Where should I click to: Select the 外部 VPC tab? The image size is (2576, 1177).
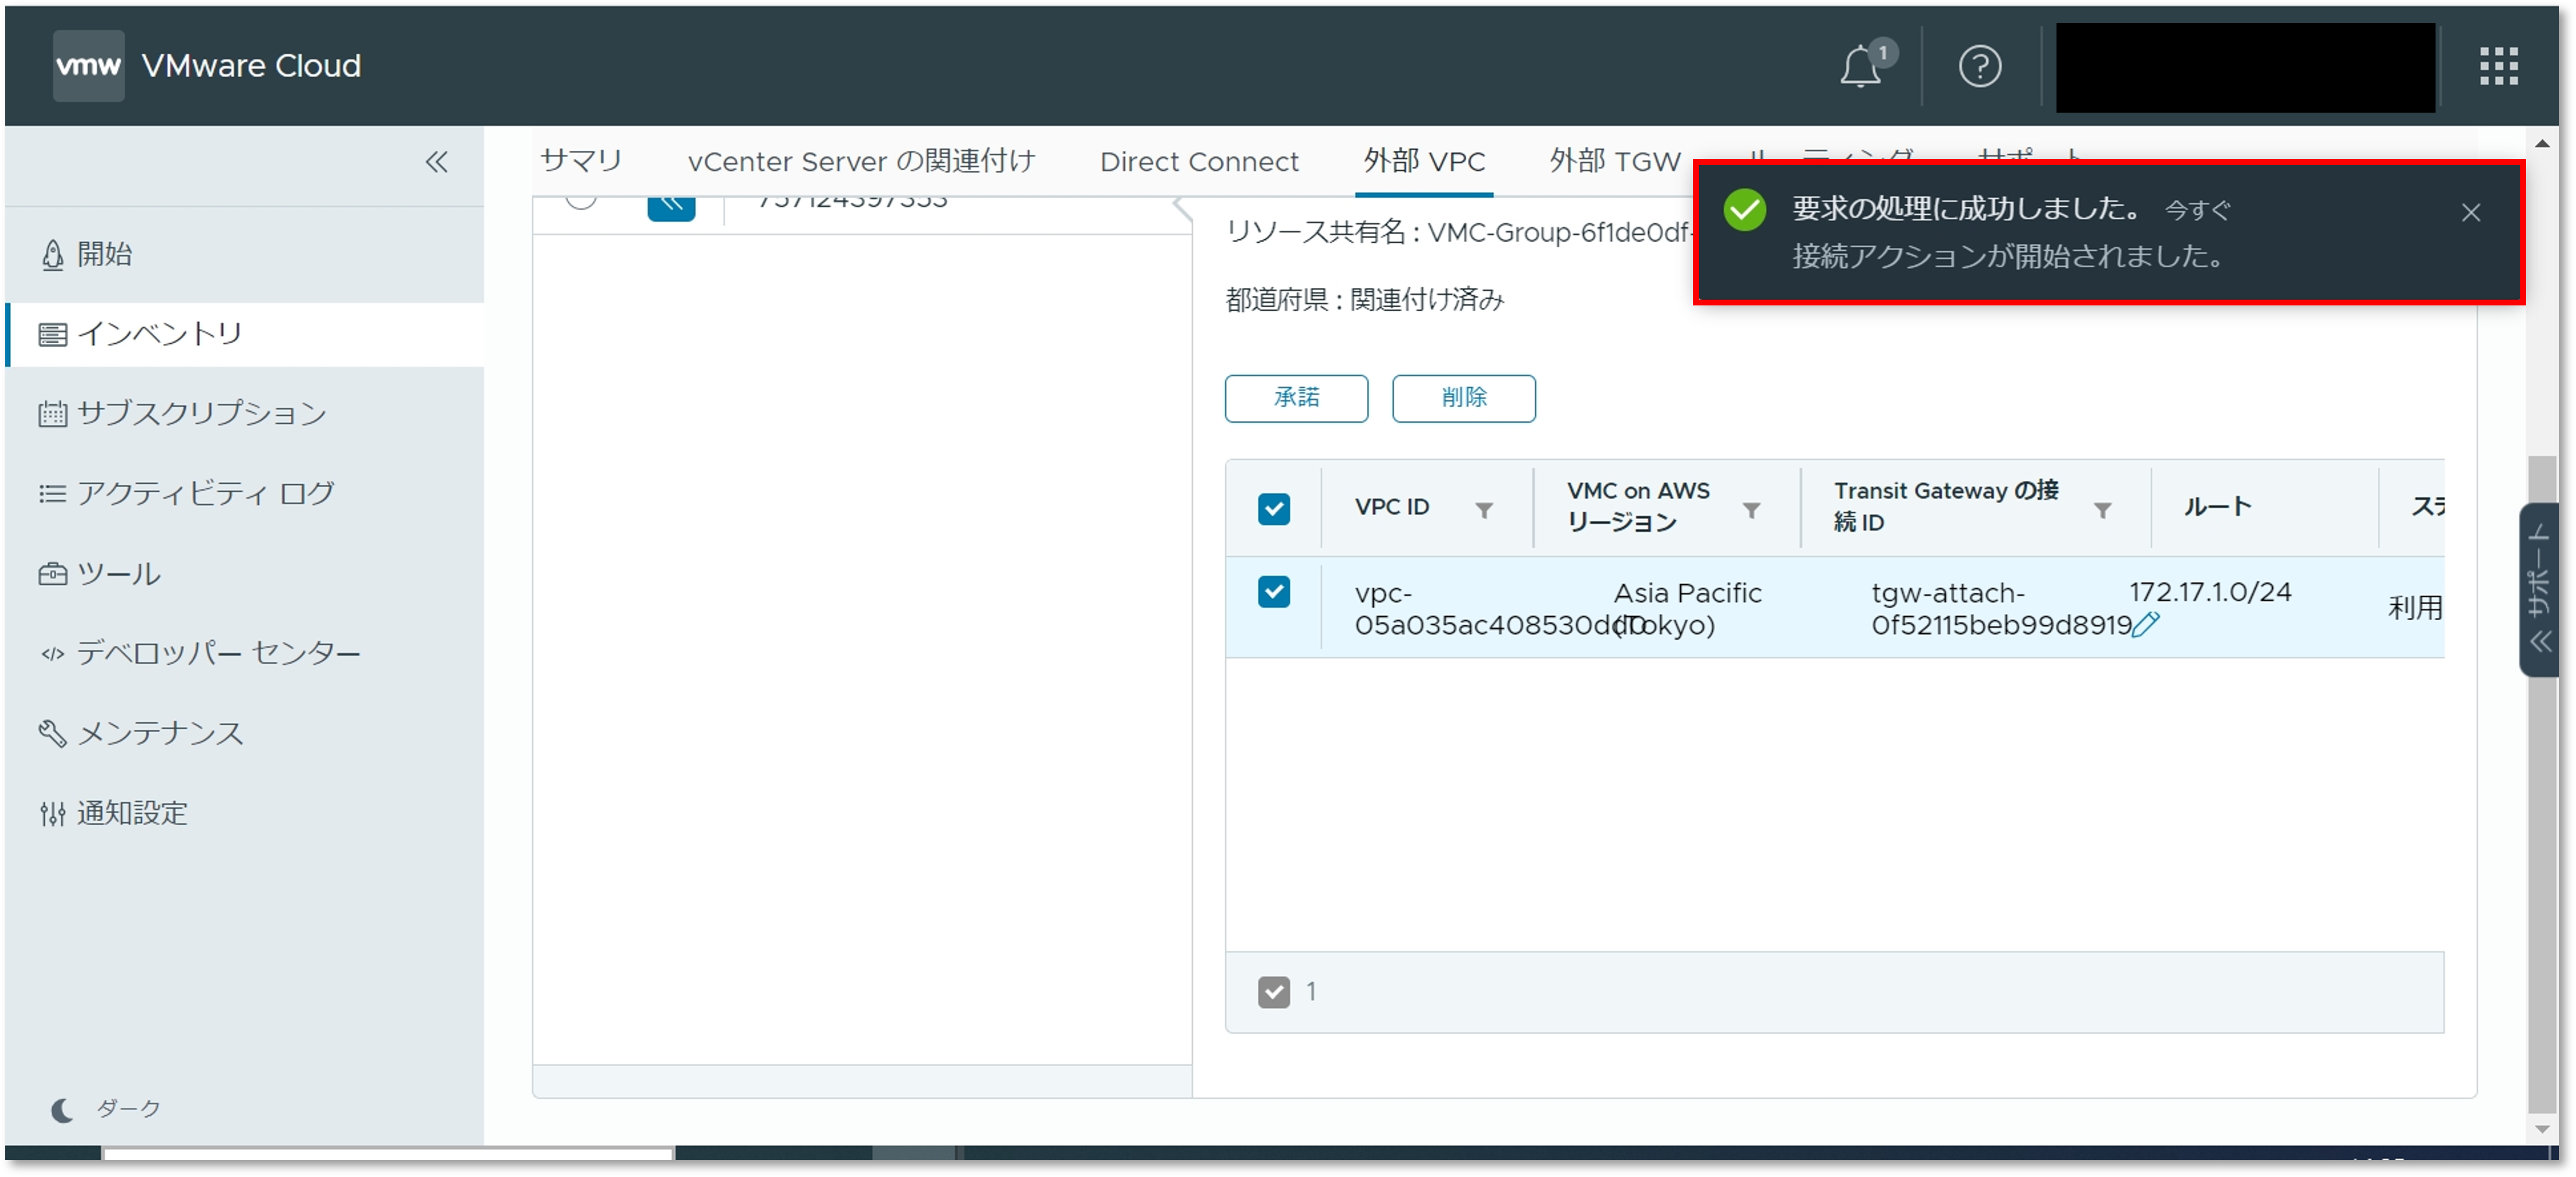(x=1424, y=161)
